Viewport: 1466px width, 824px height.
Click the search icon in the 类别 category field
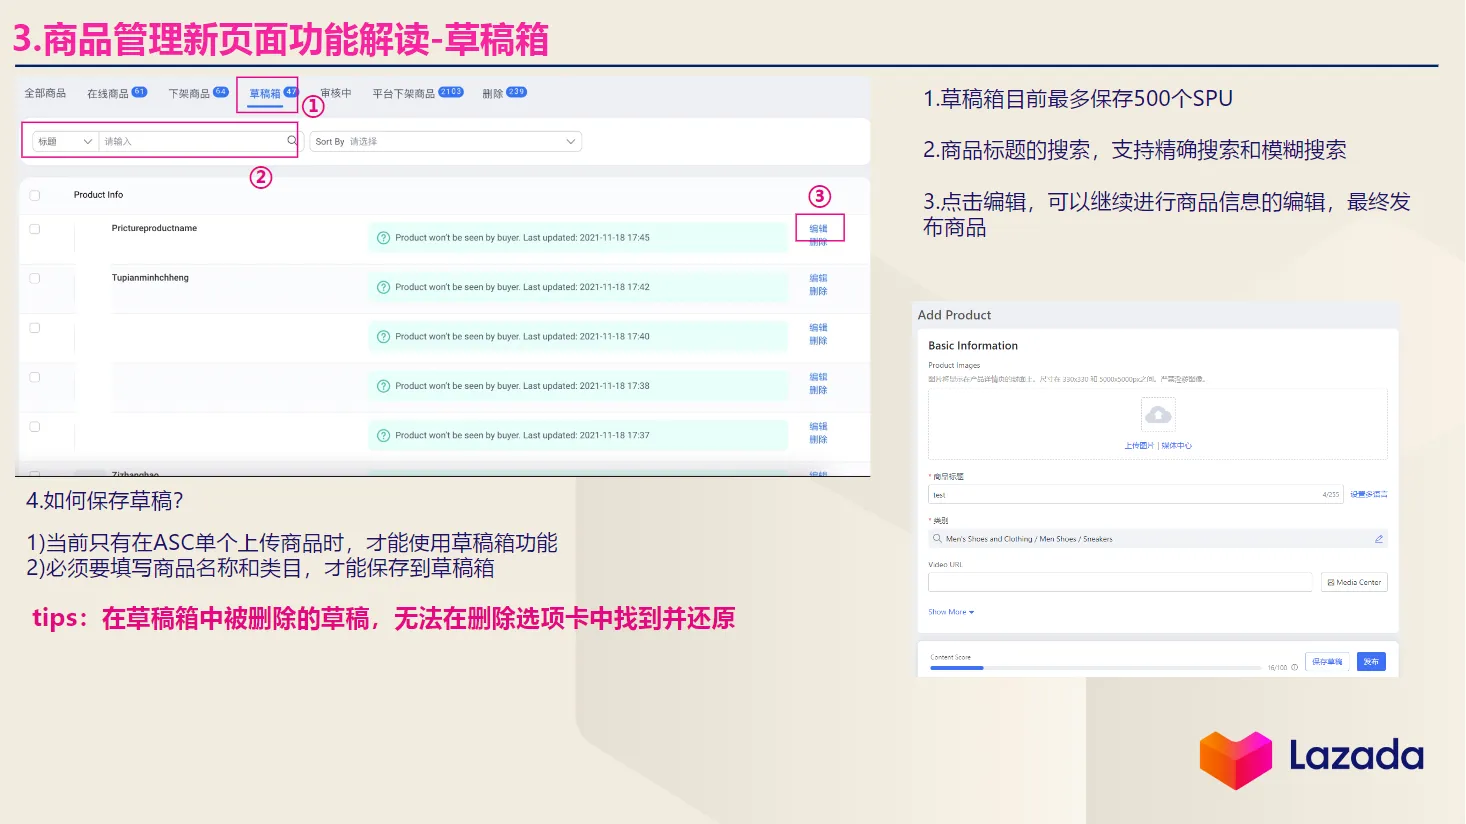(x=936, y=538)
